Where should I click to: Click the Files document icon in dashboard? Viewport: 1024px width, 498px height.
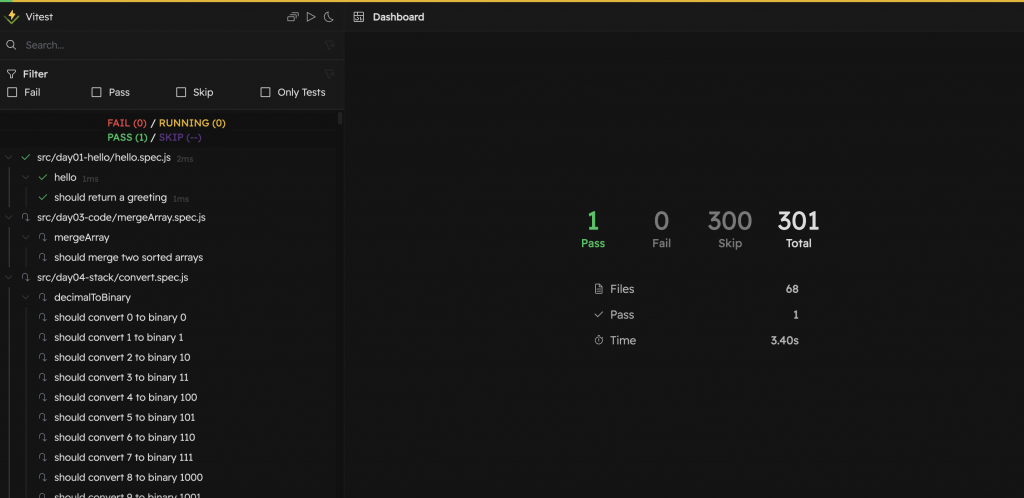598,289
